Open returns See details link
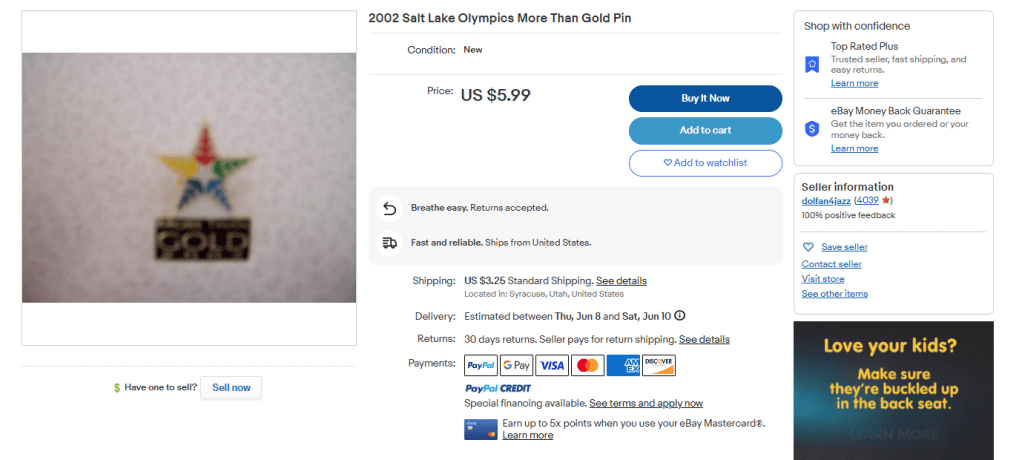 pos(704,340)
